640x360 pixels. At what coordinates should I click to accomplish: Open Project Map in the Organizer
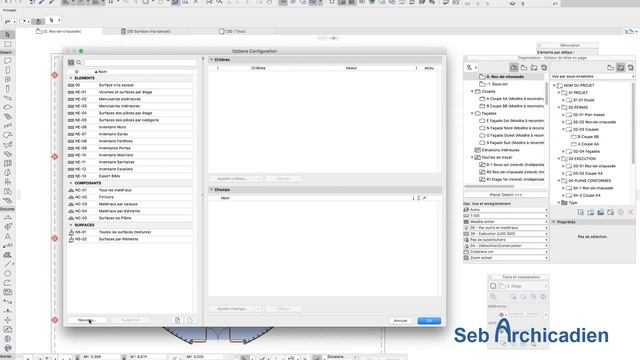pos(514,68)
